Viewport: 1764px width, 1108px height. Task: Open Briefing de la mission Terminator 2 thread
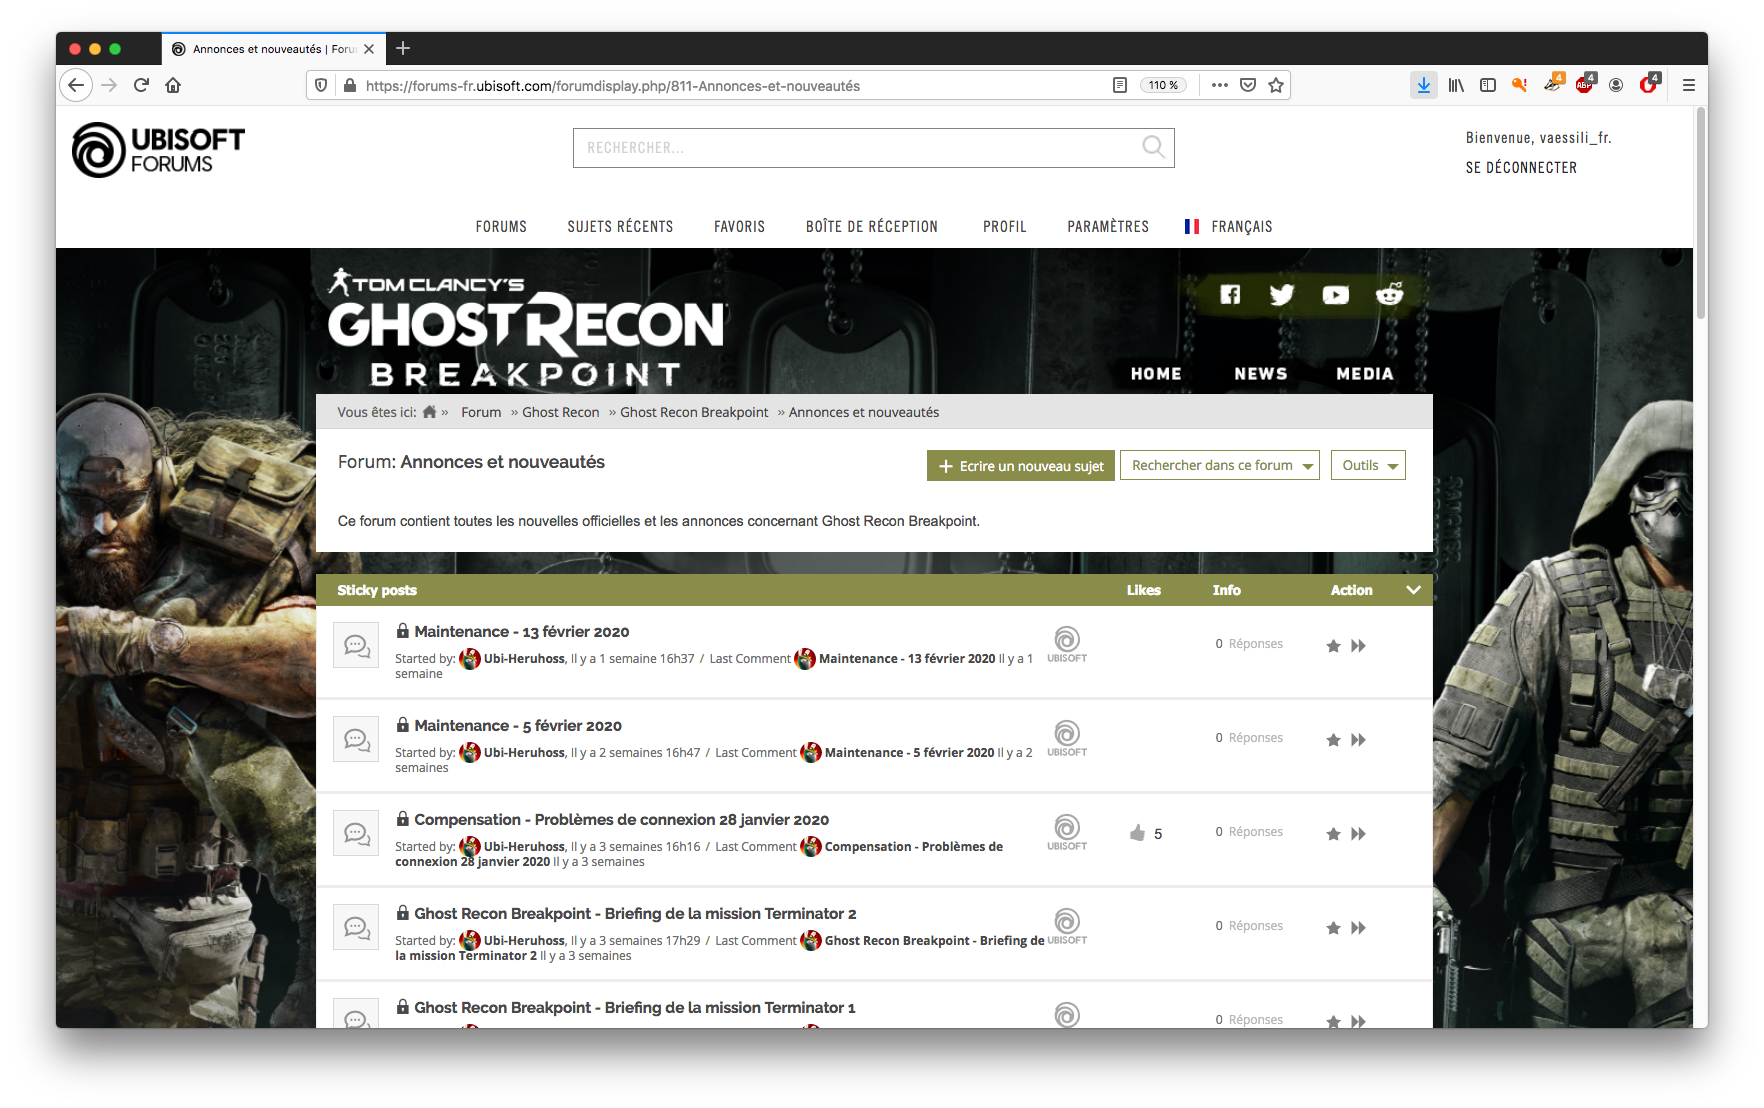coord(635,914)
